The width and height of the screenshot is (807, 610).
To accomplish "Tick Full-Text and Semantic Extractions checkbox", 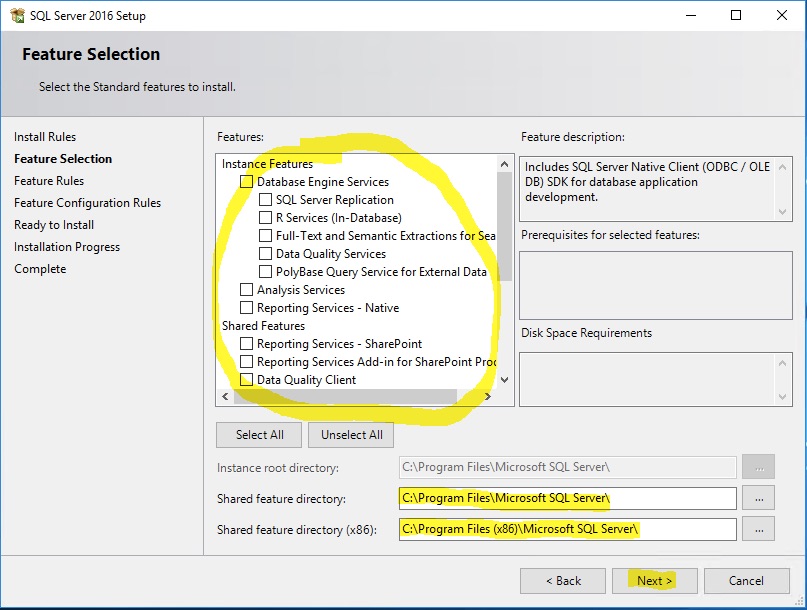I will coord(265,235).
